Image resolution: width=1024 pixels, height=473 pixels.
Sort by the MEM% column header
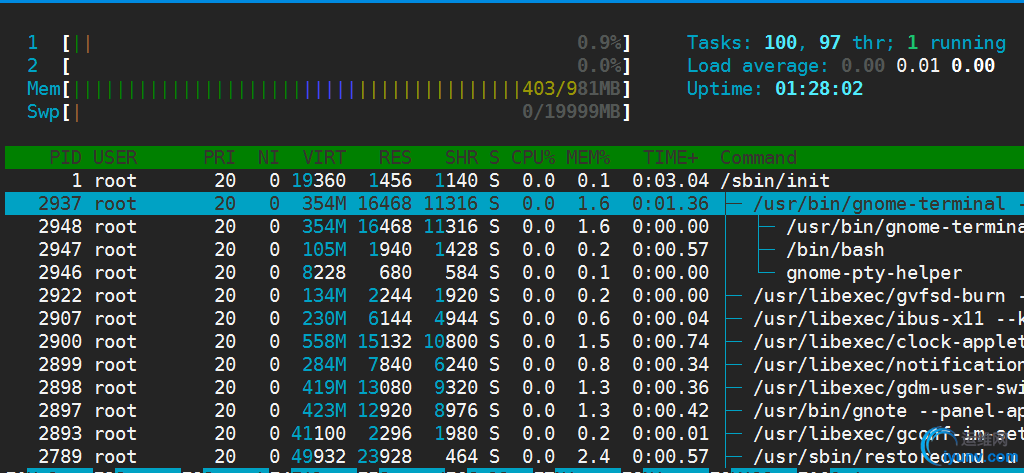coord(588,157)
